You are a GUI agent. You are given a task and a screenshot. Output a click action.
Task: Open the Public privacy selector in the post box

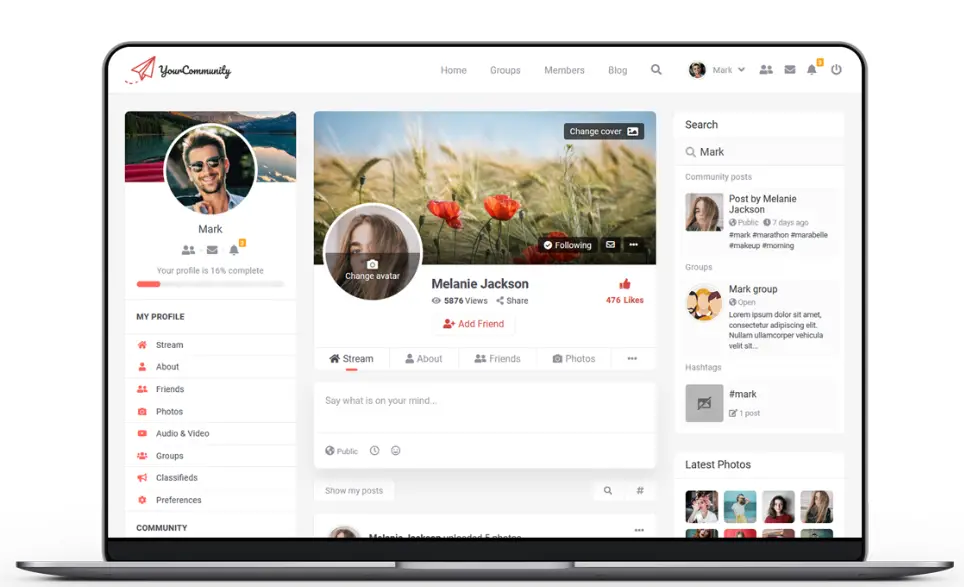[341, 451]
